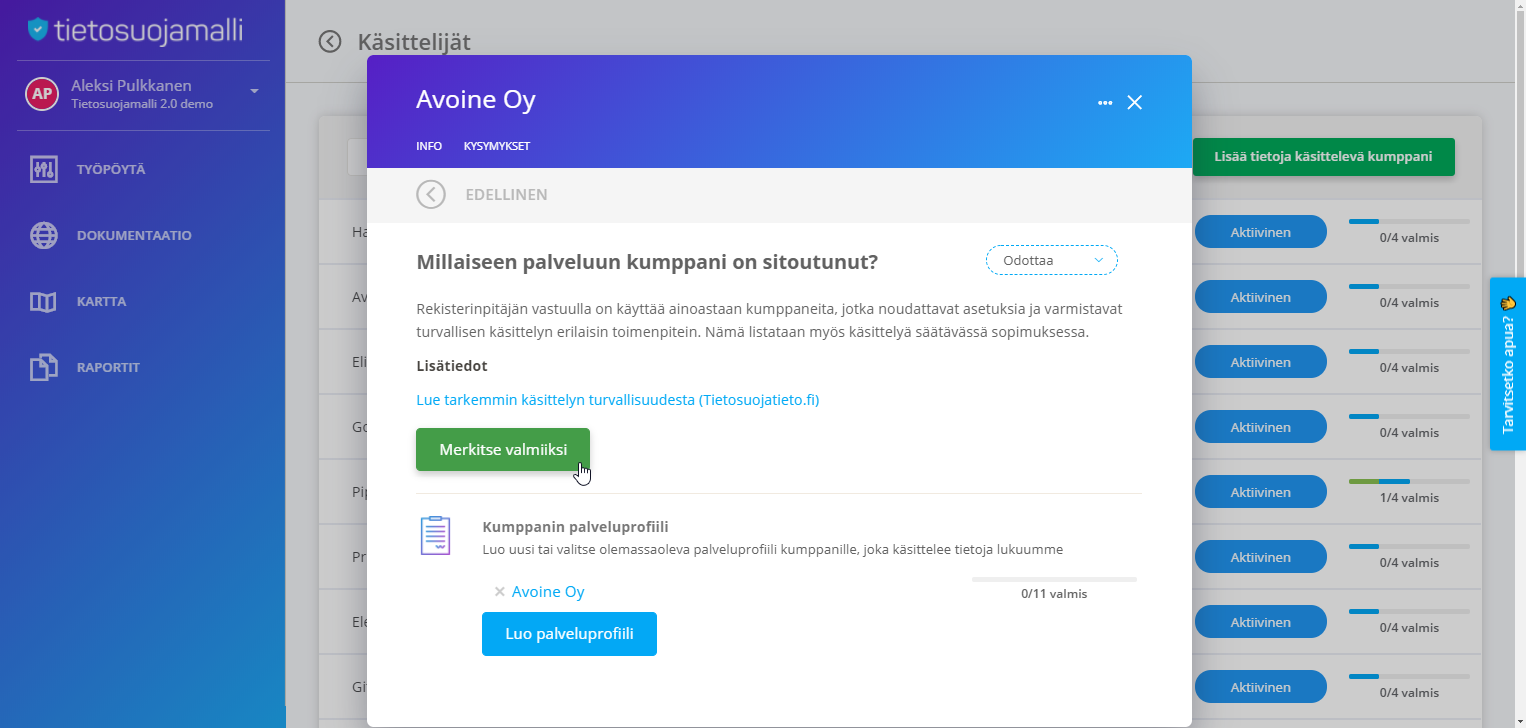Click Lisää tietoja käsittelevä kumppani button
1526x728 pixels.
(x=1323, y=157)
